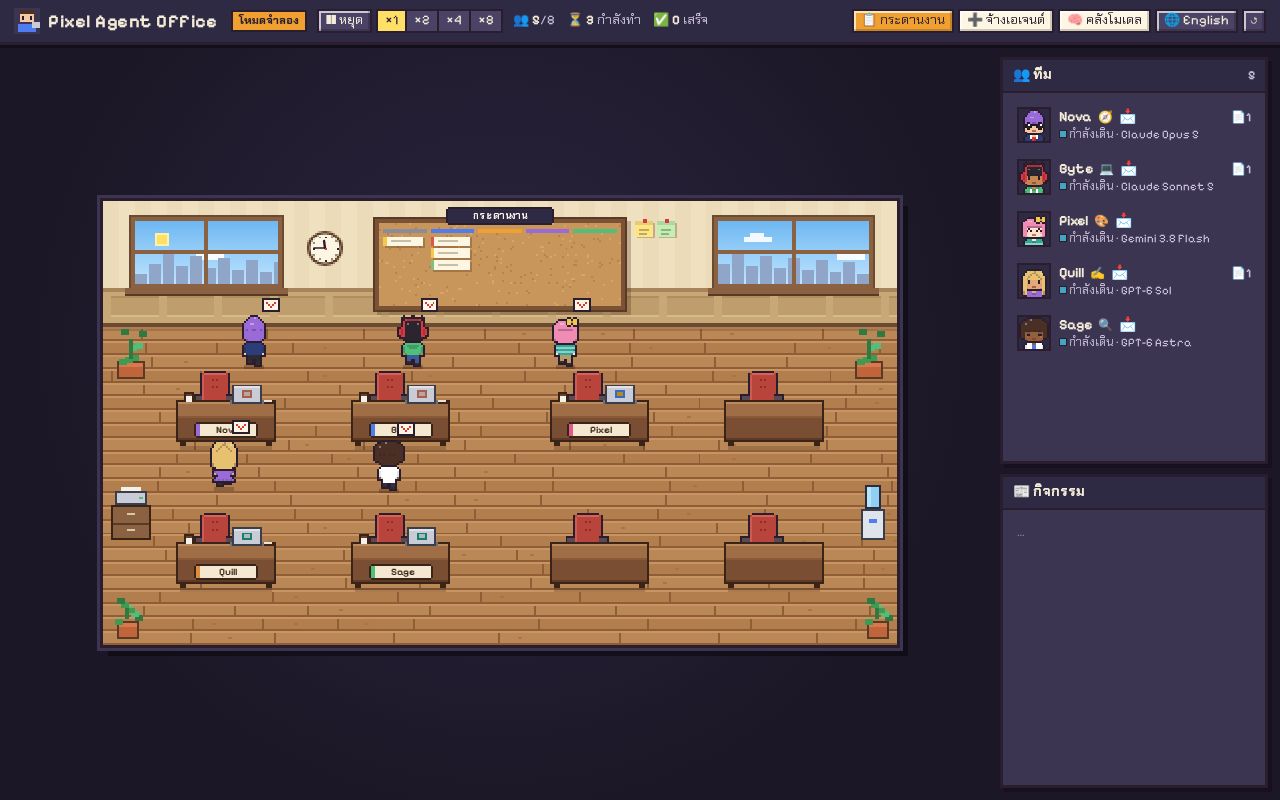Click Quill's mail icon in team panel
The height and width of the screenshot is (800, 1280).
[x=1120, y=273]
